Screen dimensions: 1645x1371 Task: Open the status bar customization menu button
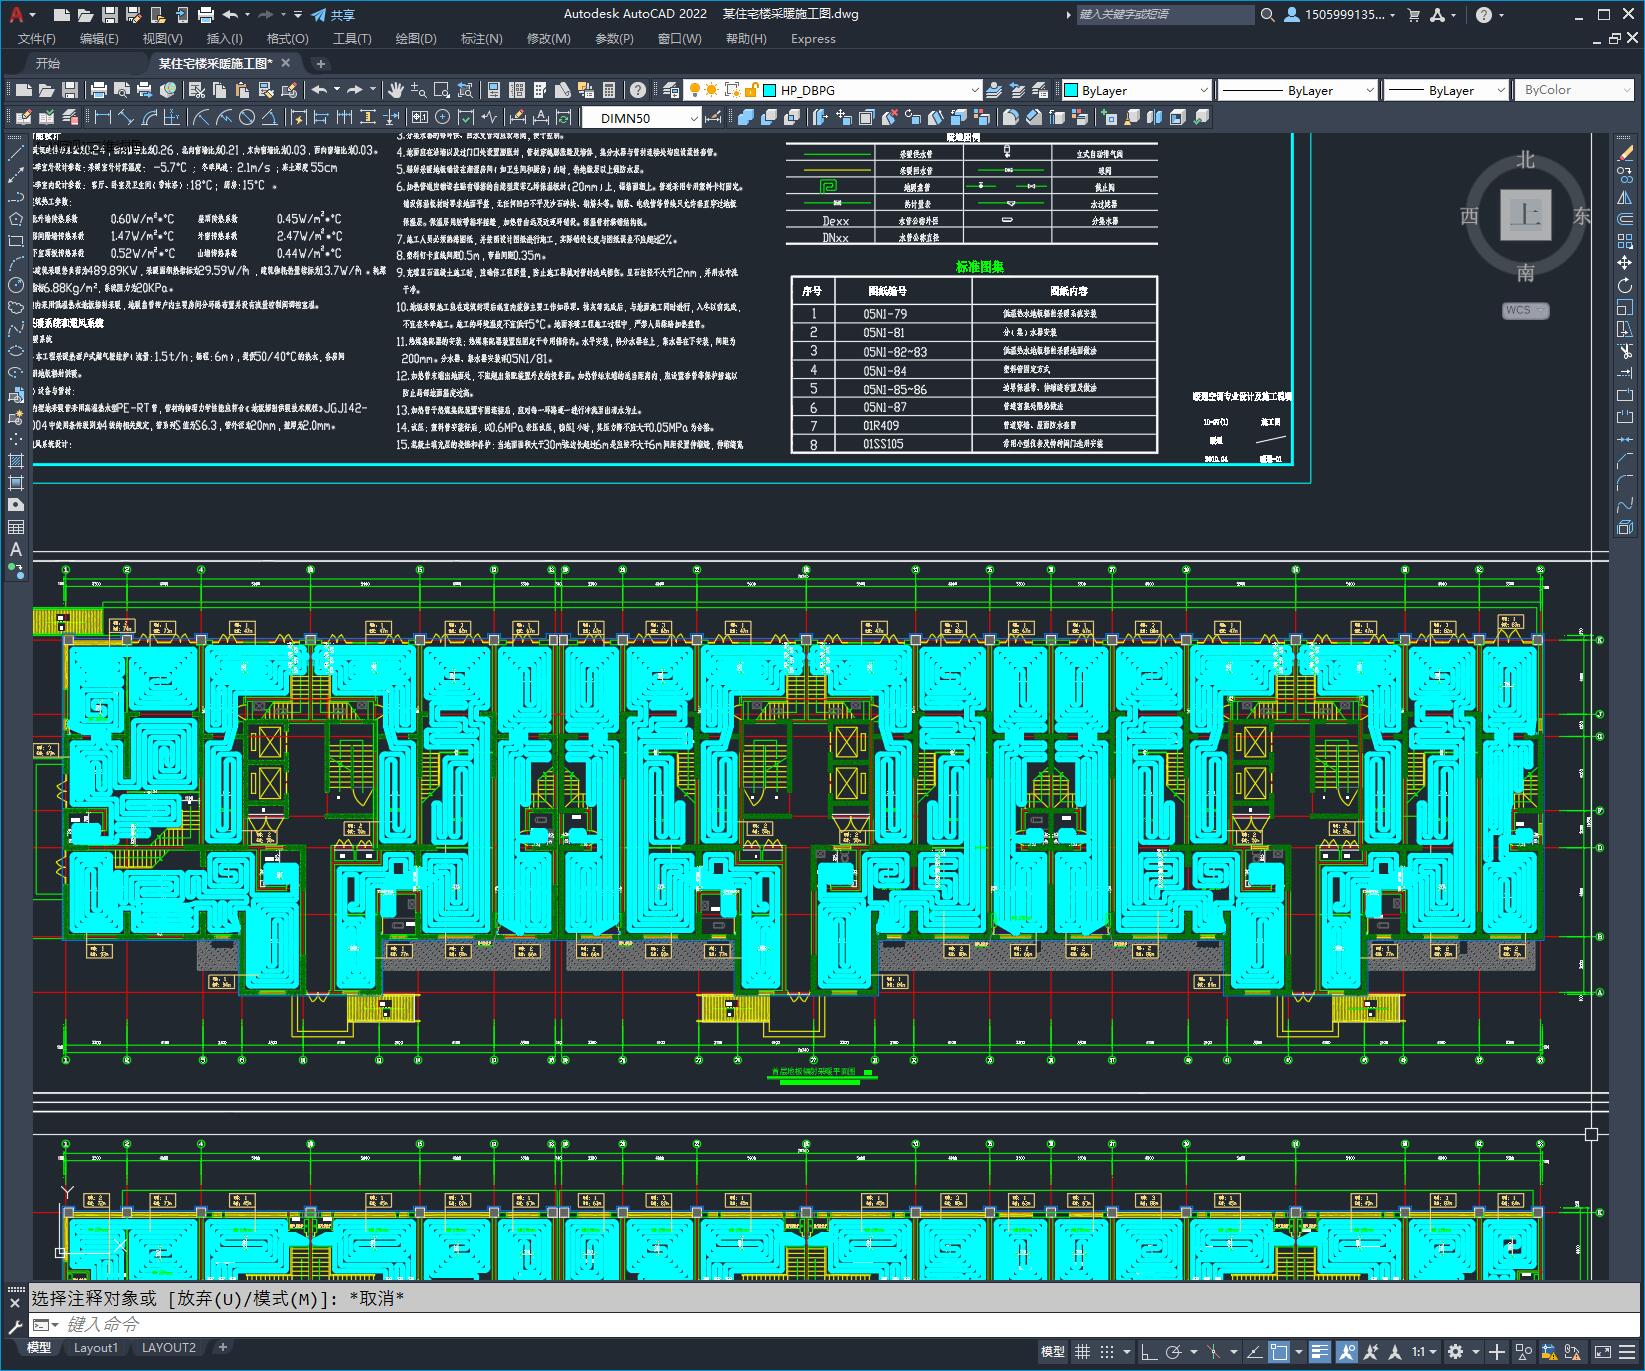tap(1628, 1352)
